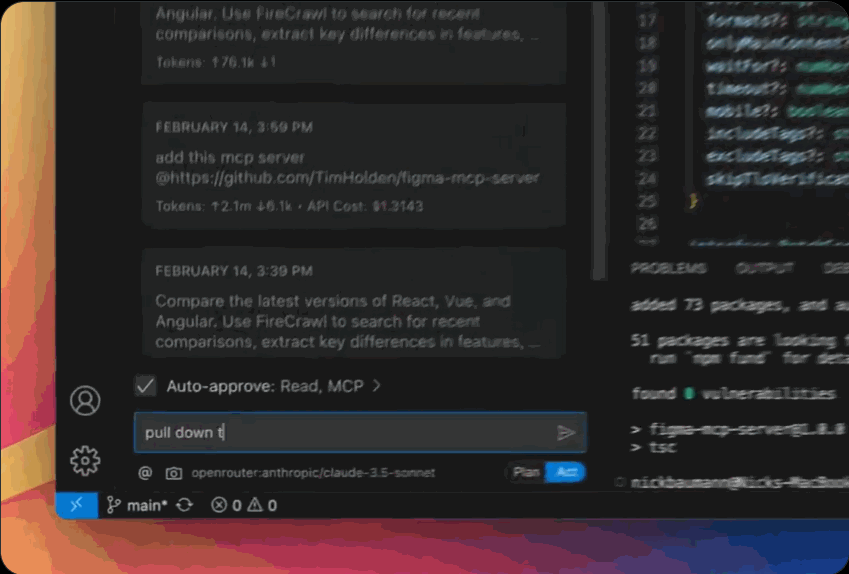
Task: Switch to the PROBLEMS panel tab
Action: point(668,268)
